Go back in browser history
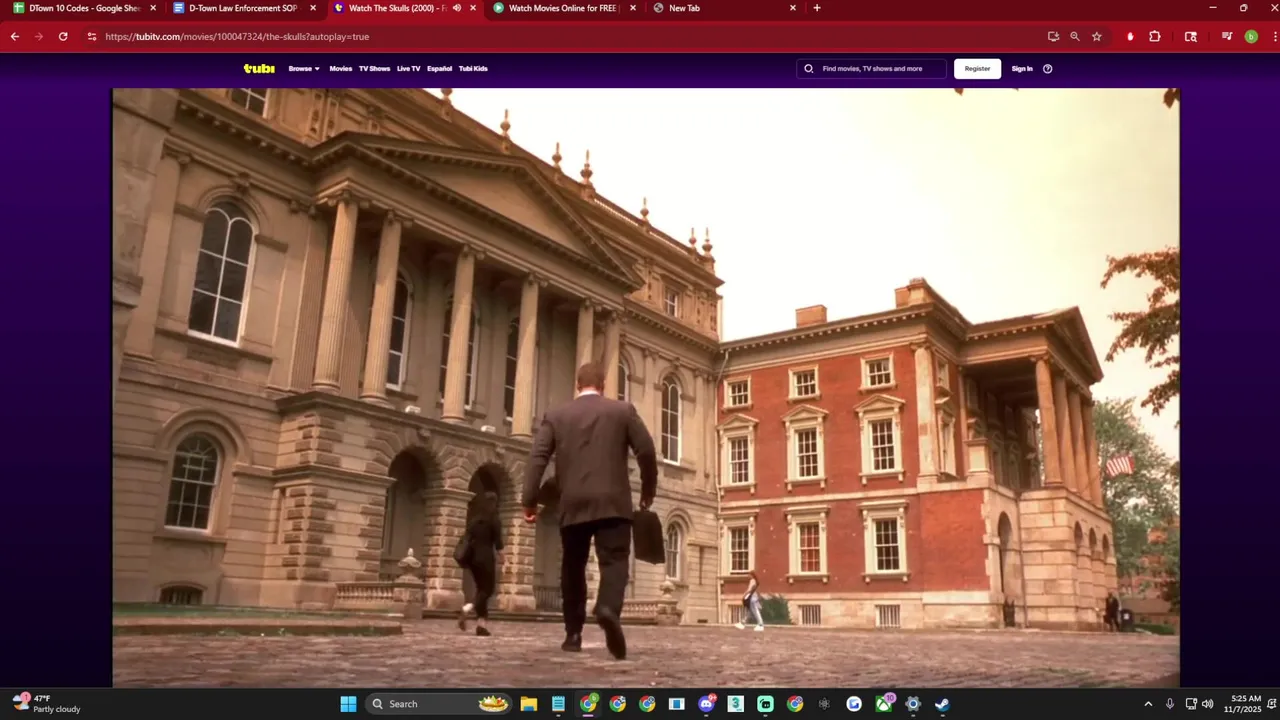Screen dimensions: 1280x720 [15, 36]
